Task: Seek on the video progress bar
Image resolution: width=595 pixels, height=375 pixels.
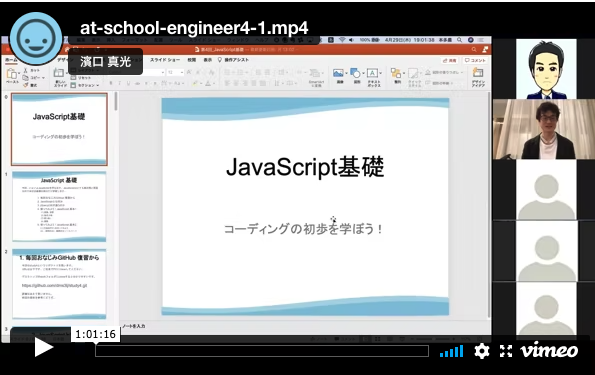Action: pyautogui.click(x=262, y=351)
